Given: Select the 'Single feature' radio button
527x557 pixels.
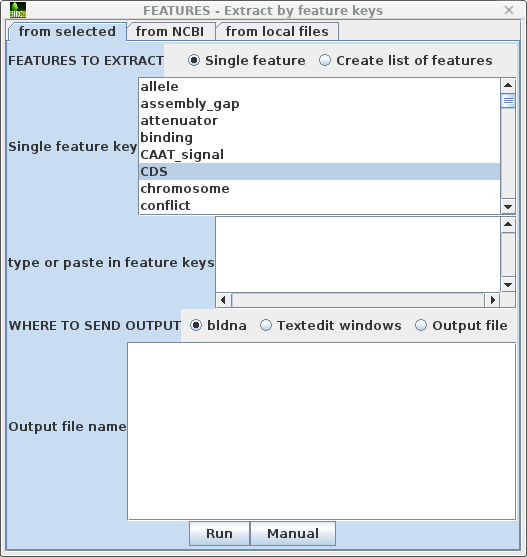Looking at the screenshot, I should tap(246, 60).
